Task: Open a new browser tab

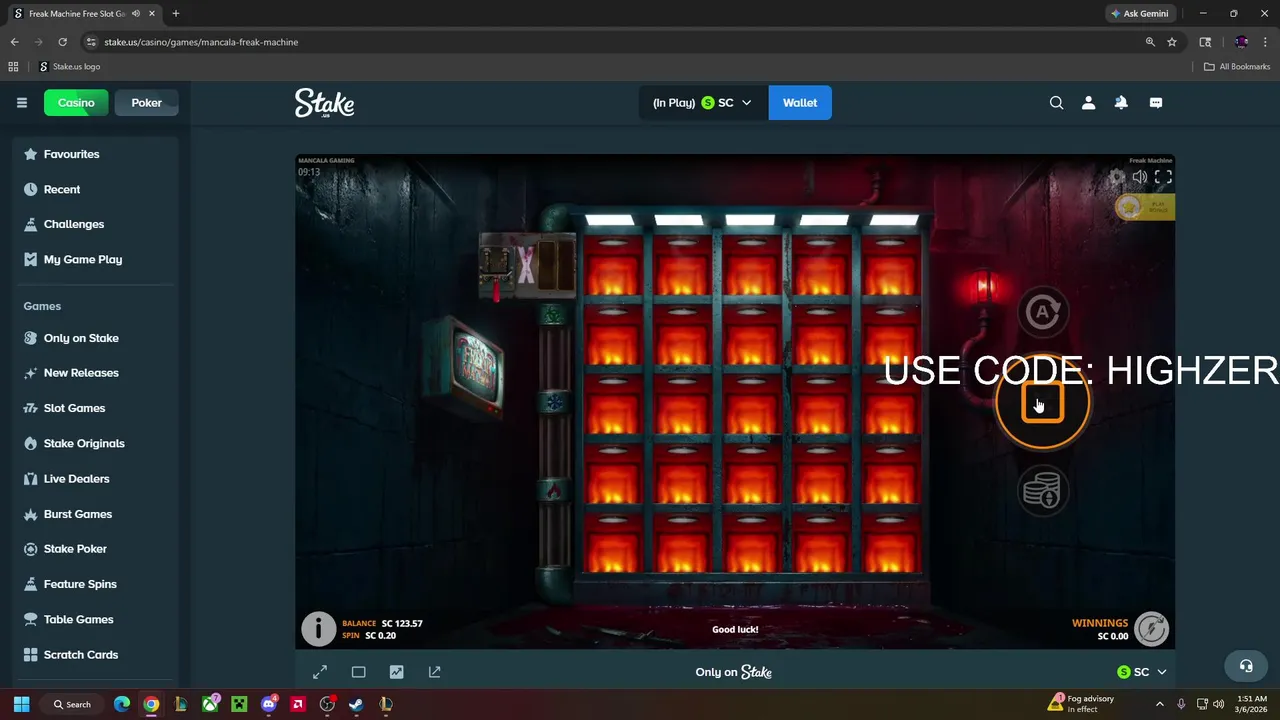Action: tap(176, 14)
